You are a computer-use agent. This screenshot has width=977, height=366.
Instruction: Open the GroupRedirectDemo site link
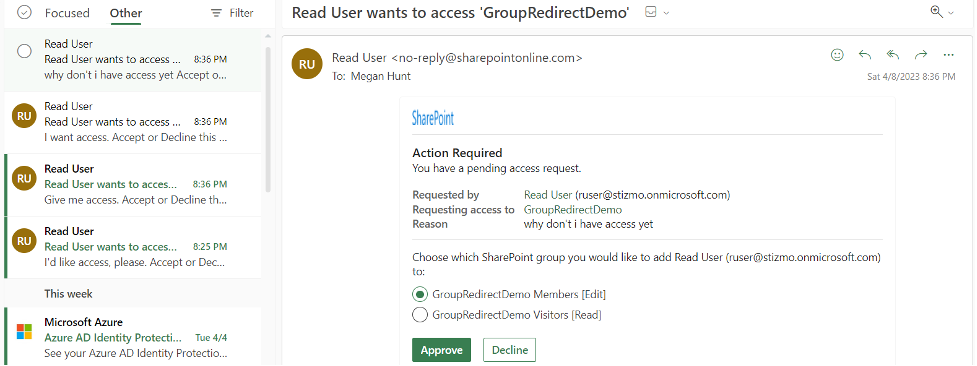(x=573, y=209)
